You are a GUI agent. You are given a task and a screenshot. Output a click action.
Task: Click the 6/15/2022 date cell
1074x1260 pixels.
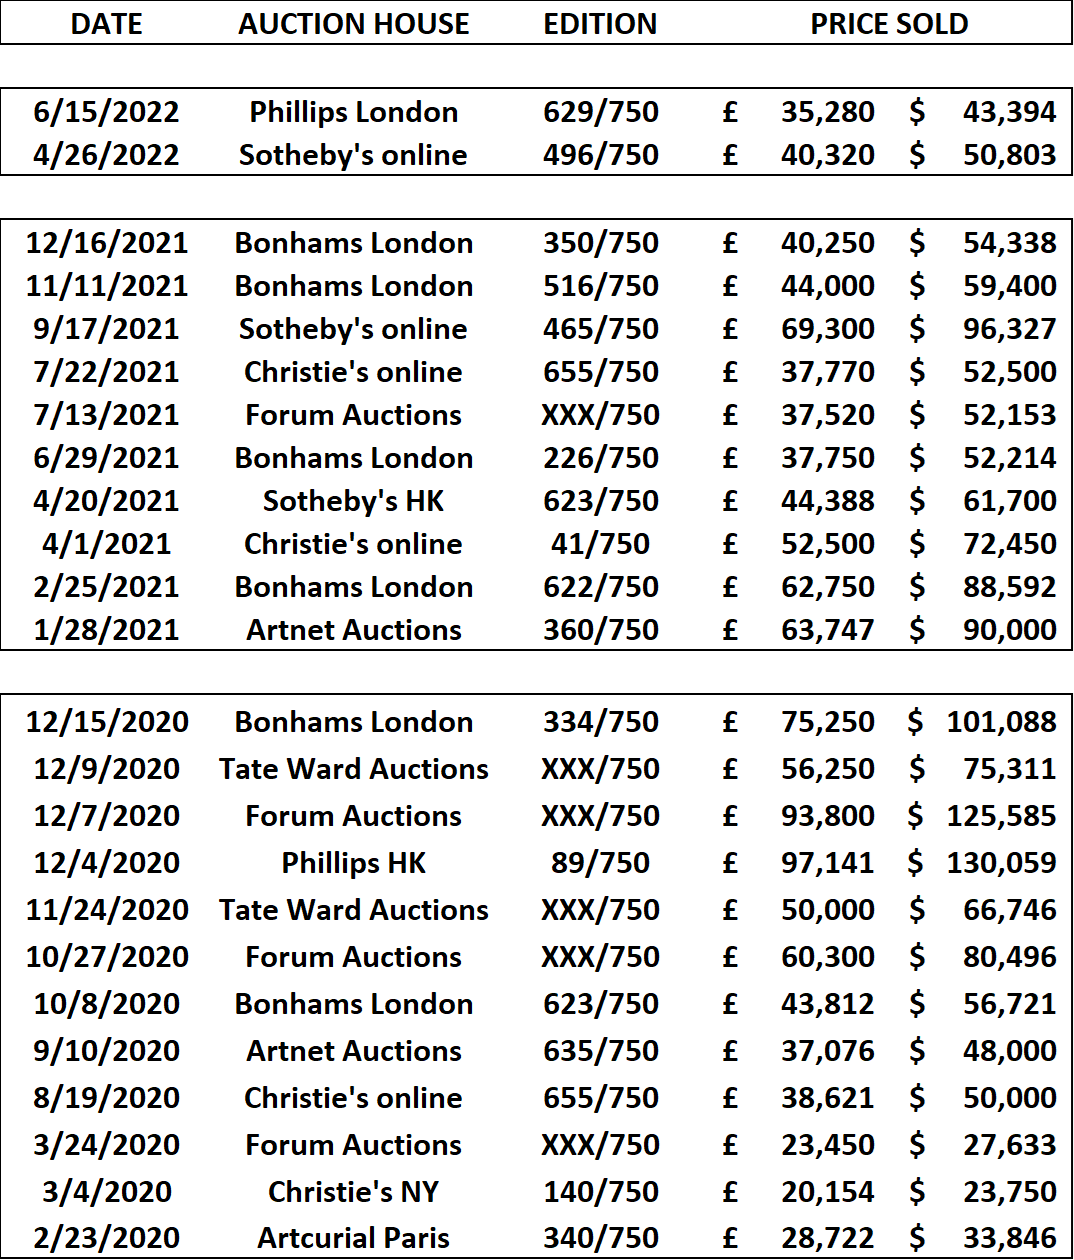(107, 112)
